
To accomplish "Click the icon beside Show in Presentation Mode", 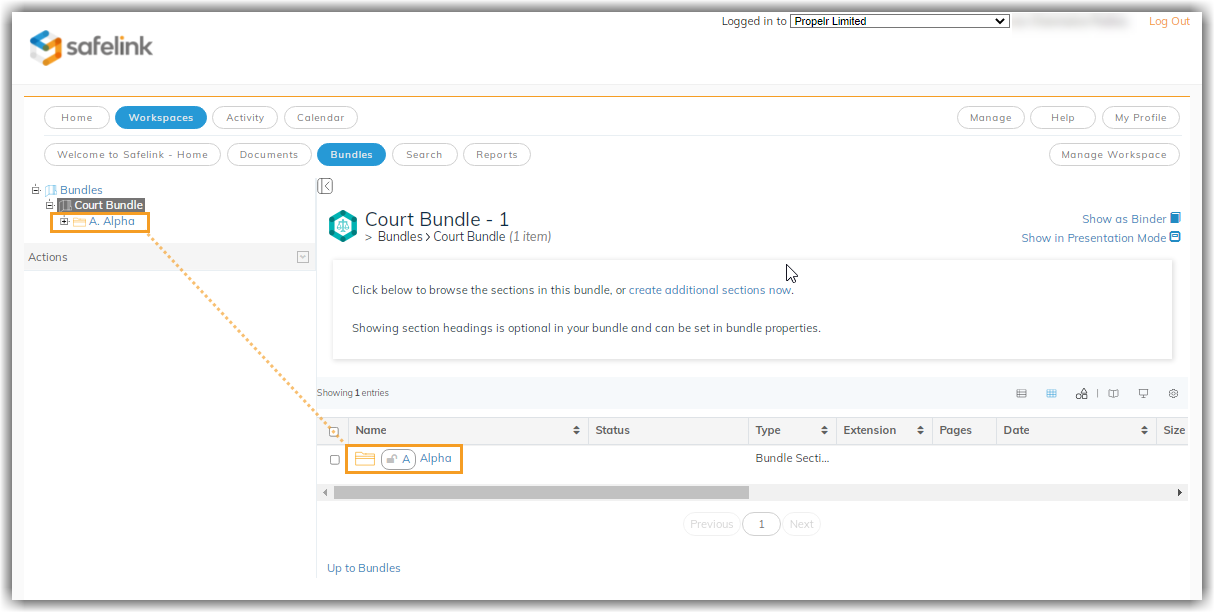I will pos(1175,237).
